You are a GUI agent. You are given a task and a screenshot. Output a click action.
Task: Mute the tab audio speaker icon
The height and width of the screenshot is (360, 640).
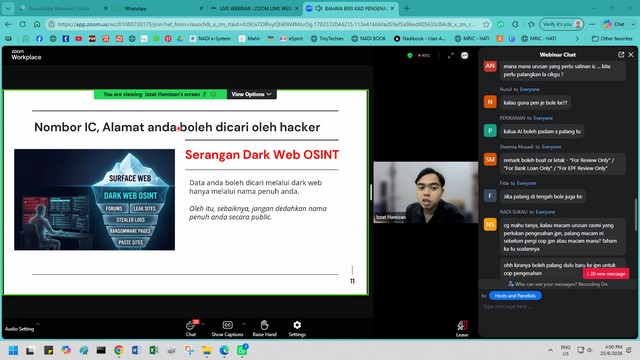click(x=319, y=8)
